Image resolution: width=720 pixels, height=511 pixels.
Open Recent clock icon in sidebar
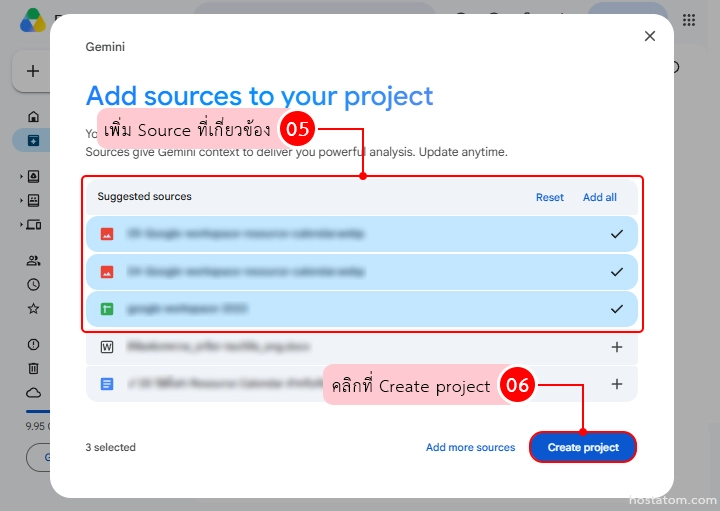click(33, 285)
